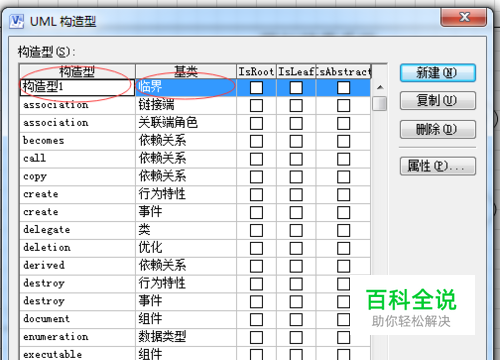Toggle IsAbstract for the copy row

[x=343, y=177]
